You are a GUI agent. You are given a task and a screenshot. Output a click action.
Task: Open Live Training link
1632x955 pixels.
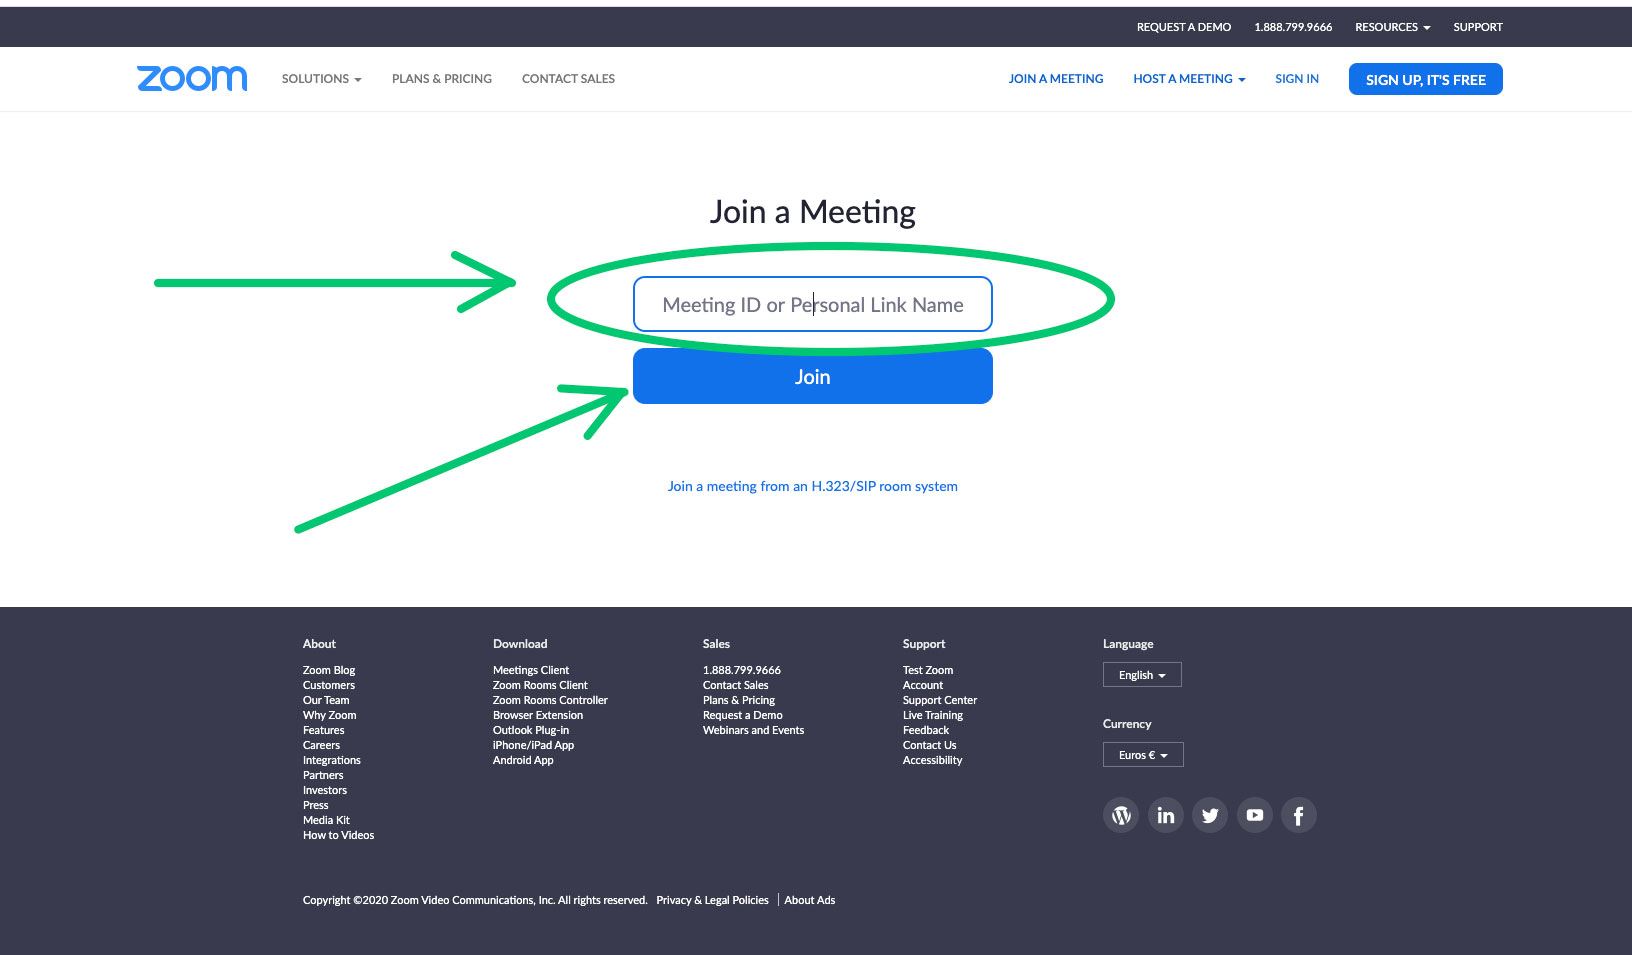click(x=933, y=715)
